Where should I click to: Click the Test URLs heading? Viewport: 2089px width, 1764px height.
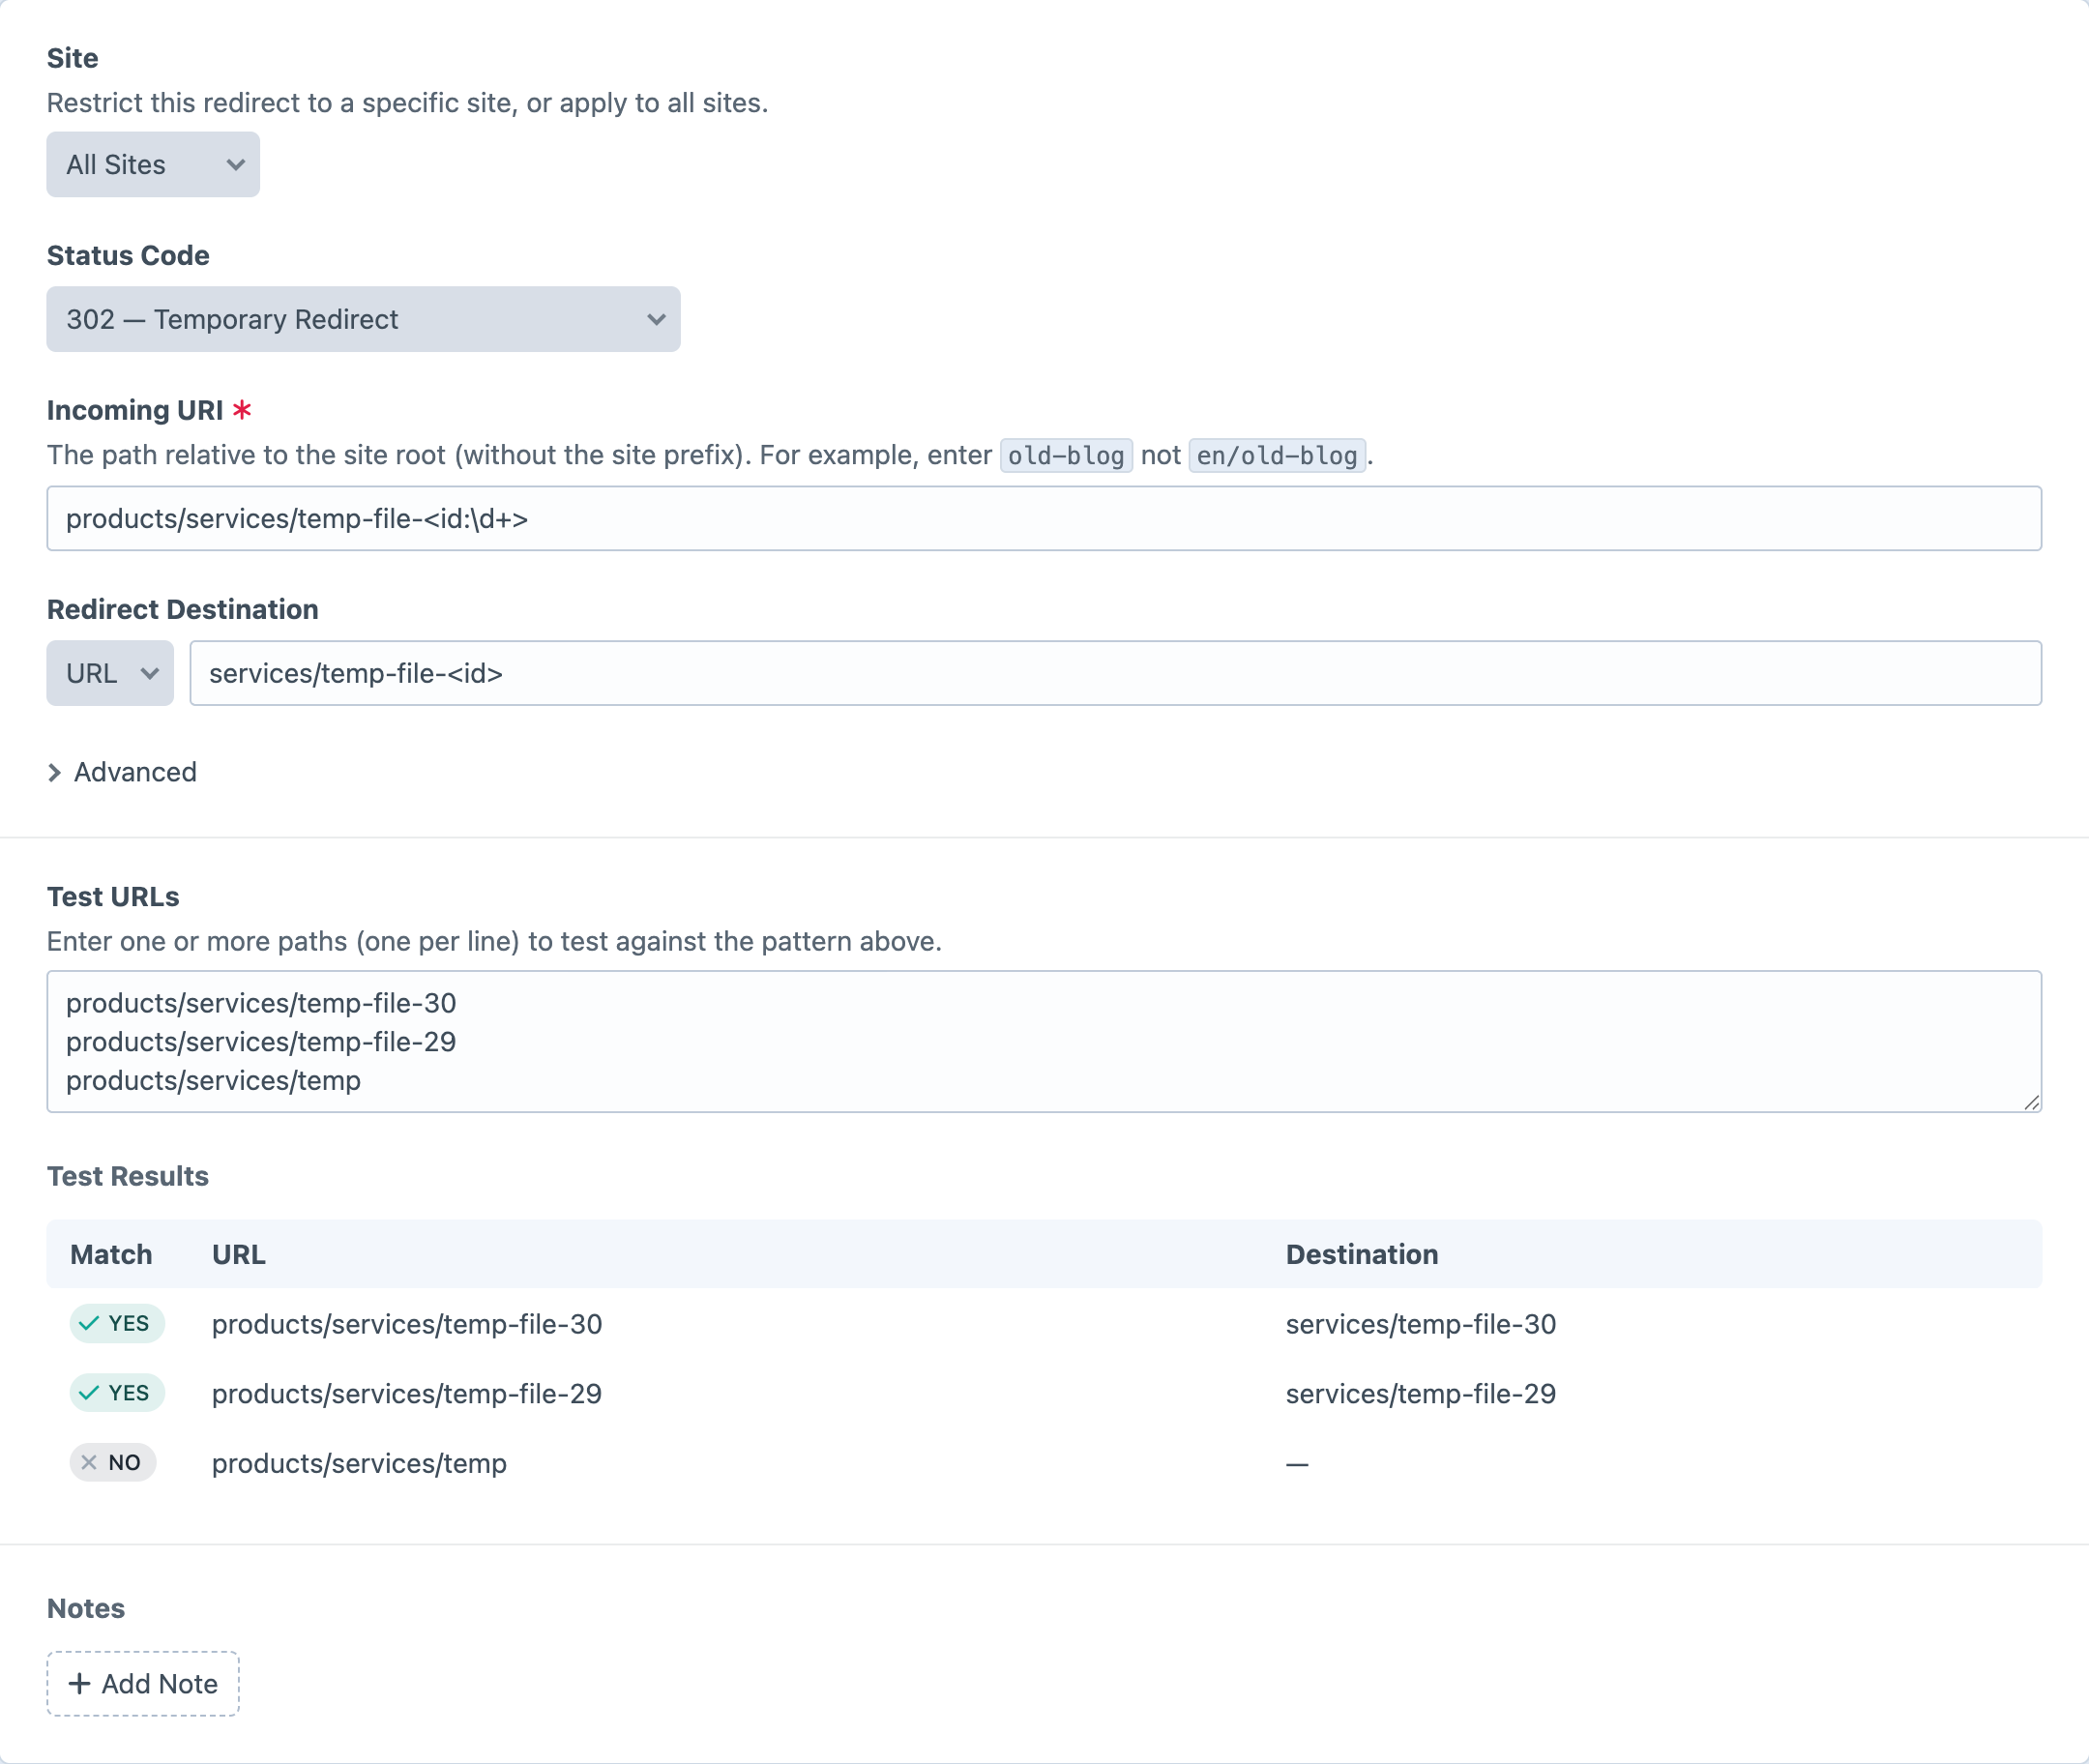(x=113, y=896)
